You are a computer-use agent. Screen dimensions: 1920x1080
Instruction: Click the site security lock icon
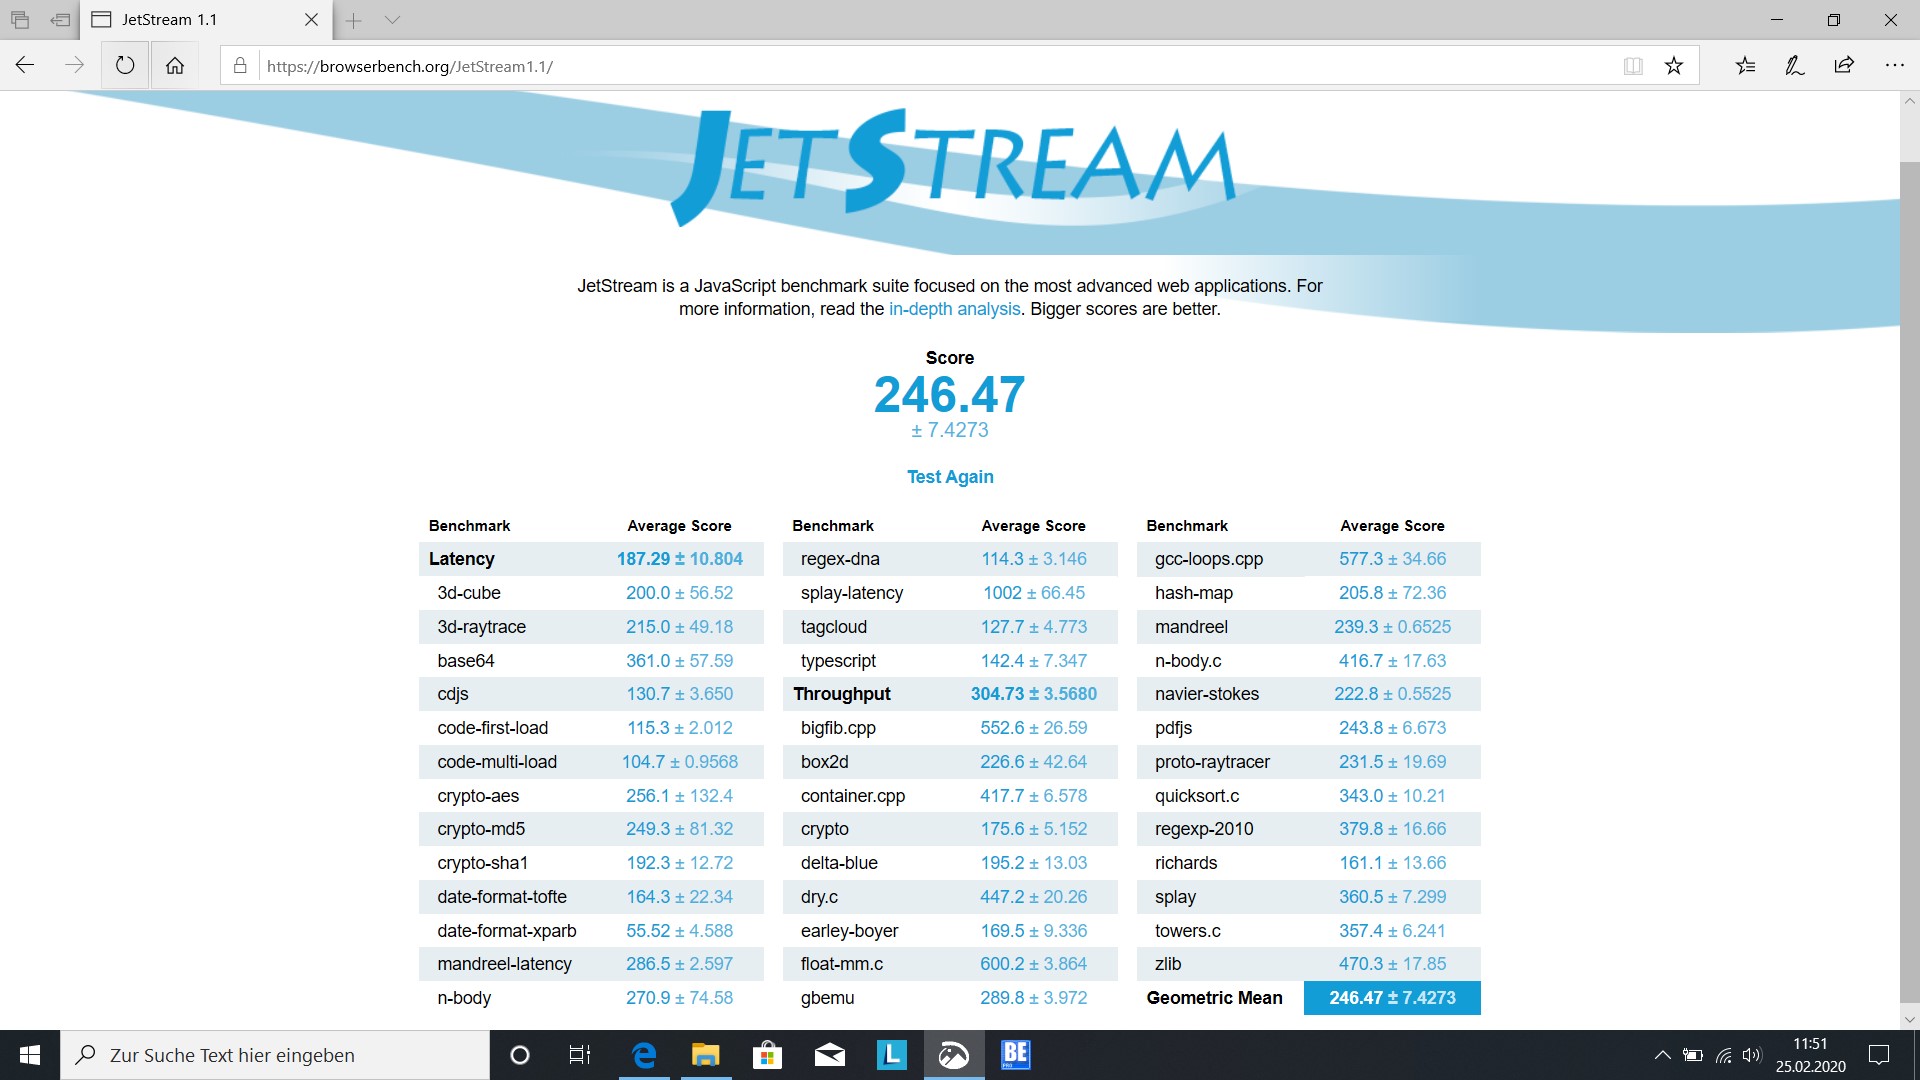click(240, 66)
